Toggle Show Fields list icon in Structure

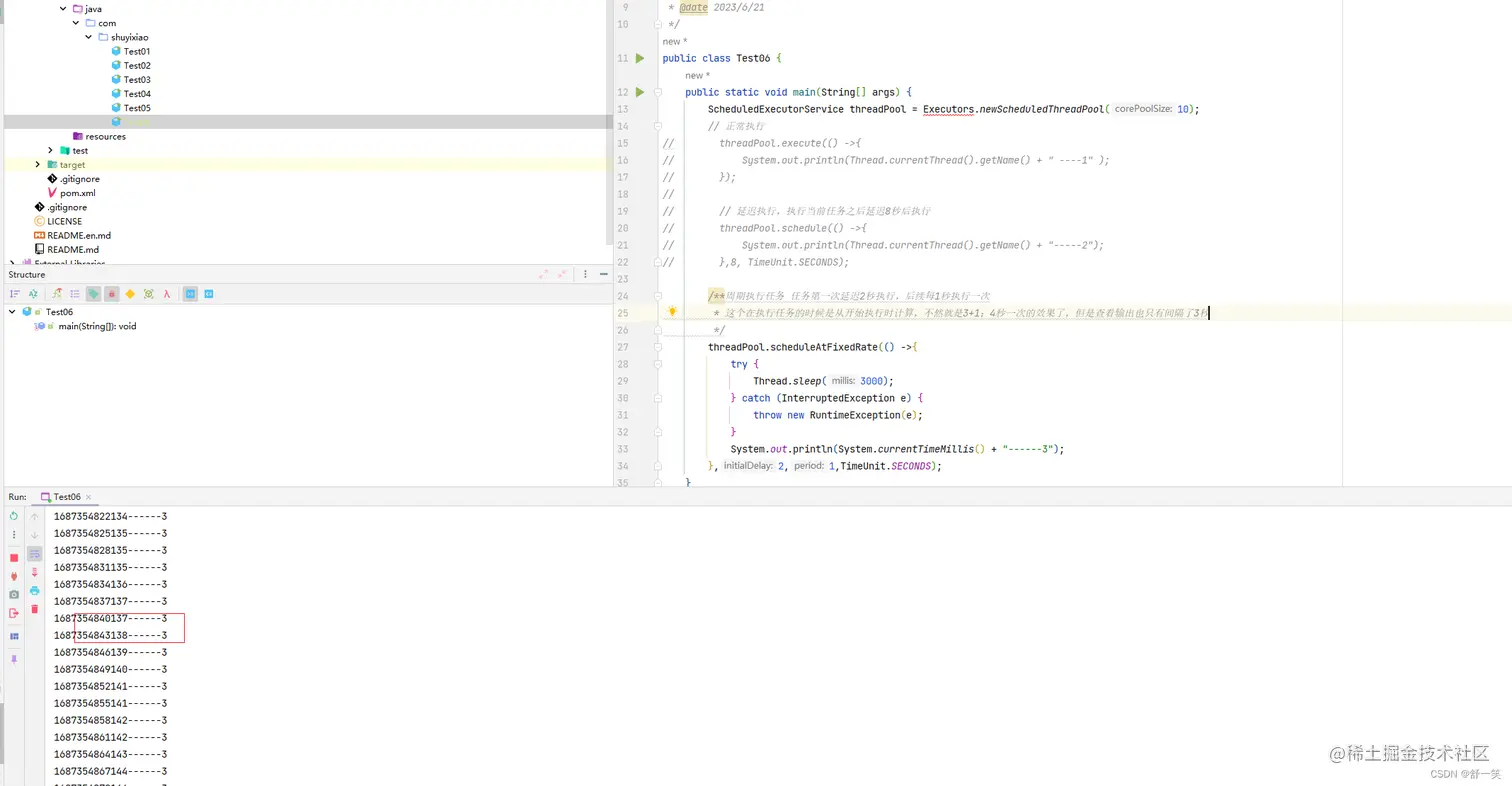click(75, 294)
